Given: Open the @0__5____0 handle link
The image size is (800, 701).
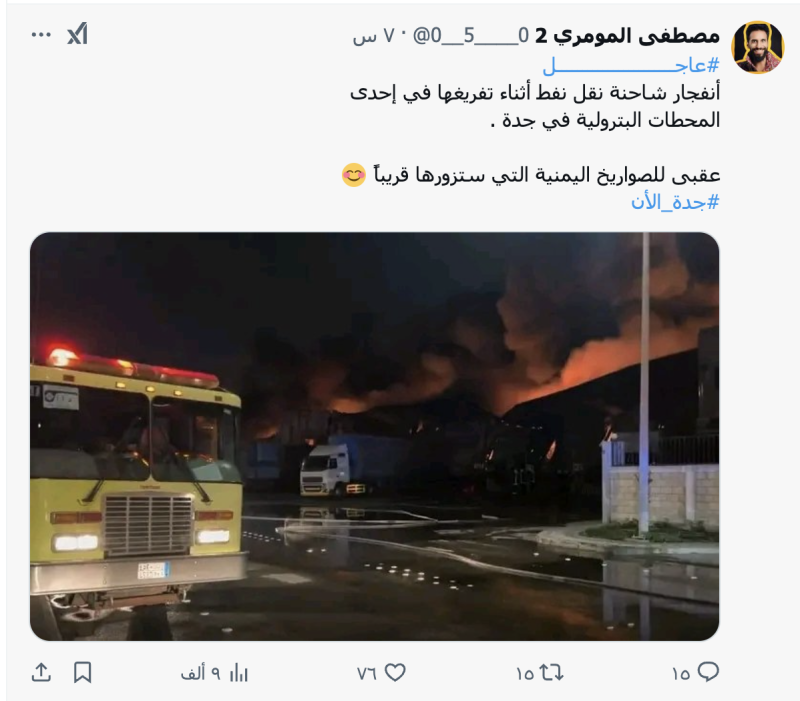Looking at the screenshot, I should point(470,36).
